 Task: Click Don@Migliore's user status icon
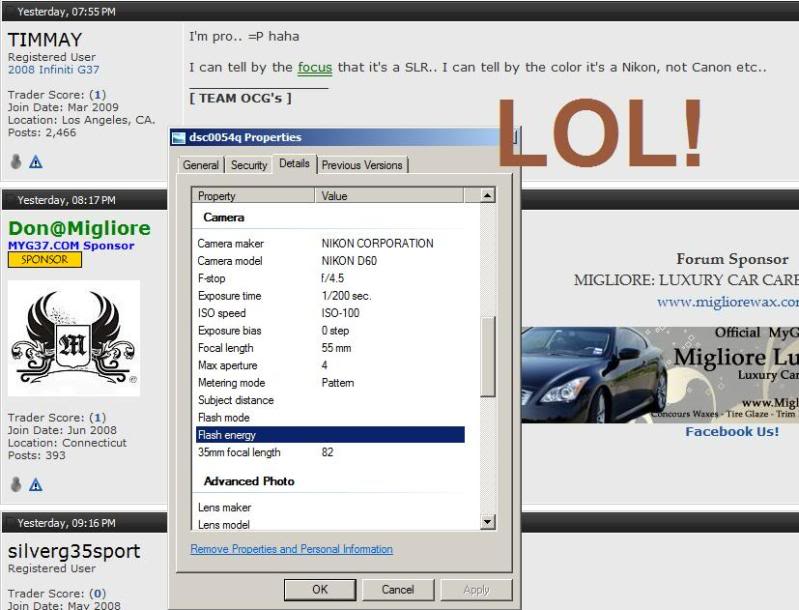(x=16, y=484)
